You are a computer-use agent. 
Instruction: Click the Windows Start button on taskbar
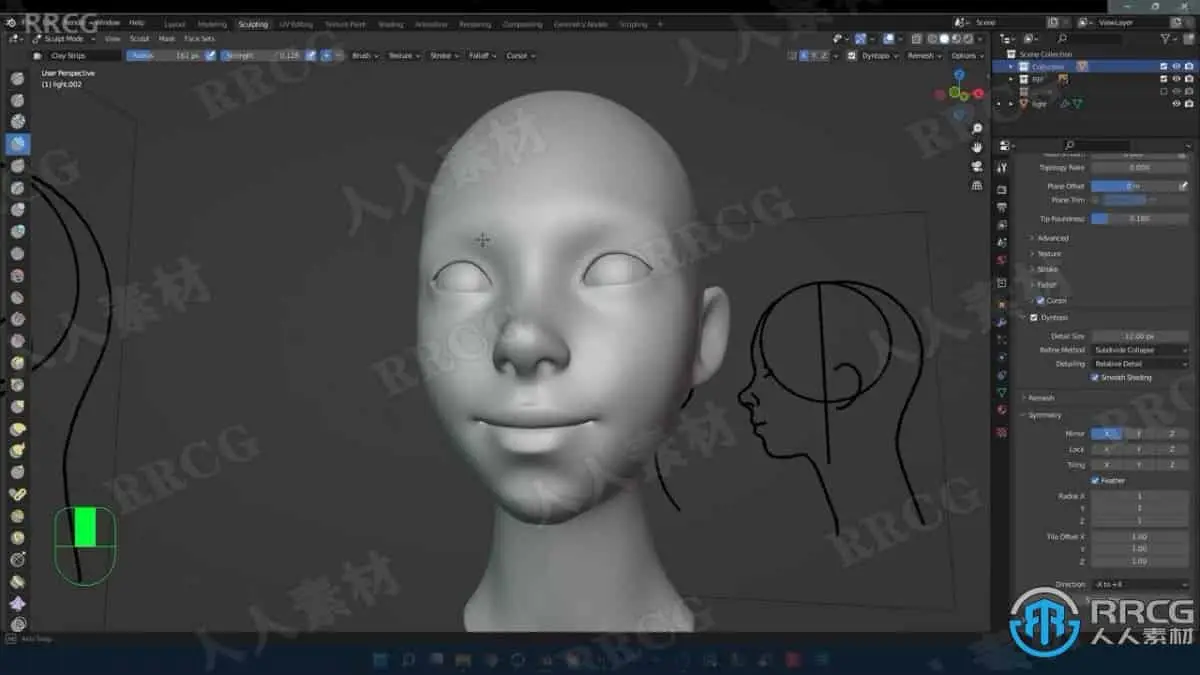(x=380, y=660)
